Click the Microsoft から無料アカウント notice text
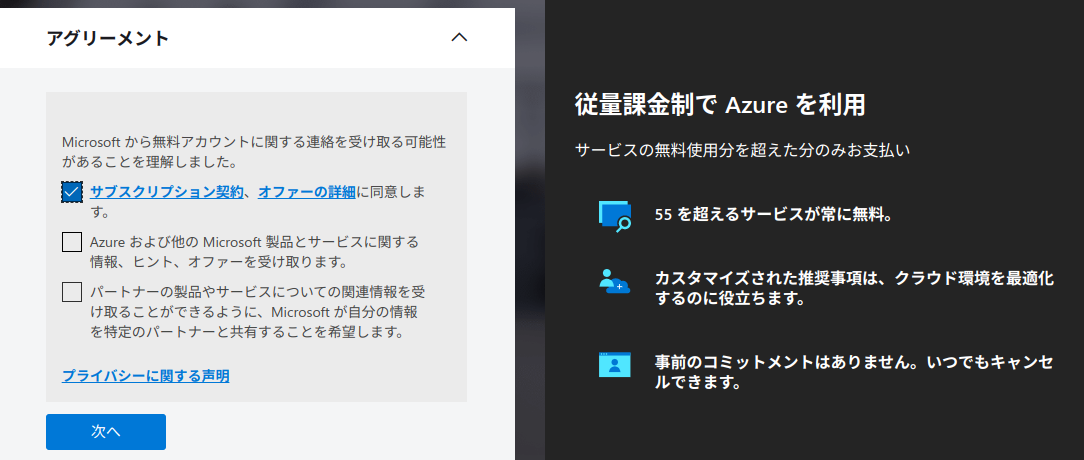1084x460 pixels. pyautogui.click(x=254, y=153)
